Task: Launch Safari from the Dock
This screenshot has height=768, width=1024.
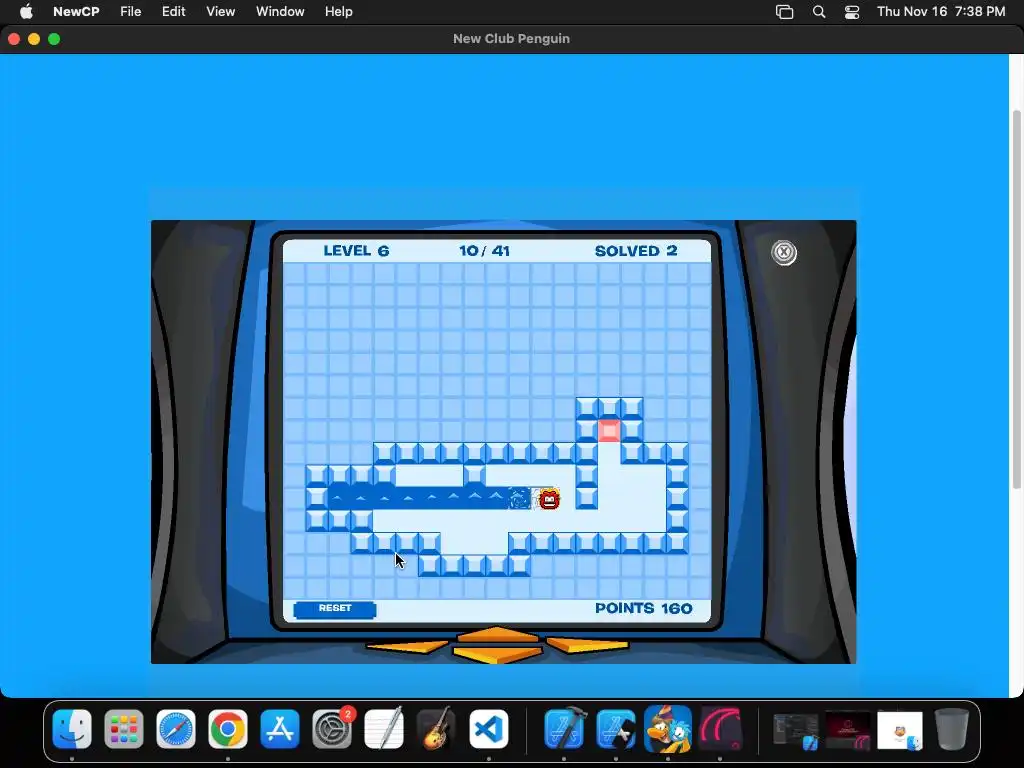Action: (176, 729)
